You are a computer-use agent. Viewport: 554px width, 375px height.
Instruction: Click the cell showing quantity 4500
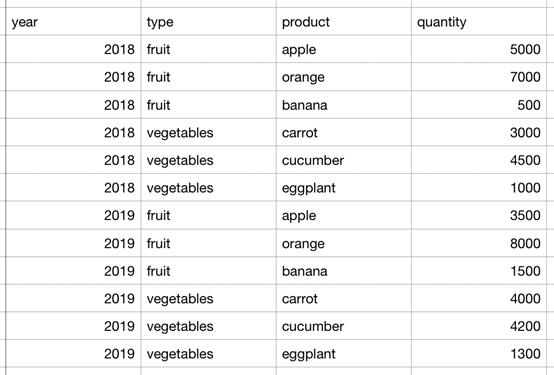click(479, 160)
